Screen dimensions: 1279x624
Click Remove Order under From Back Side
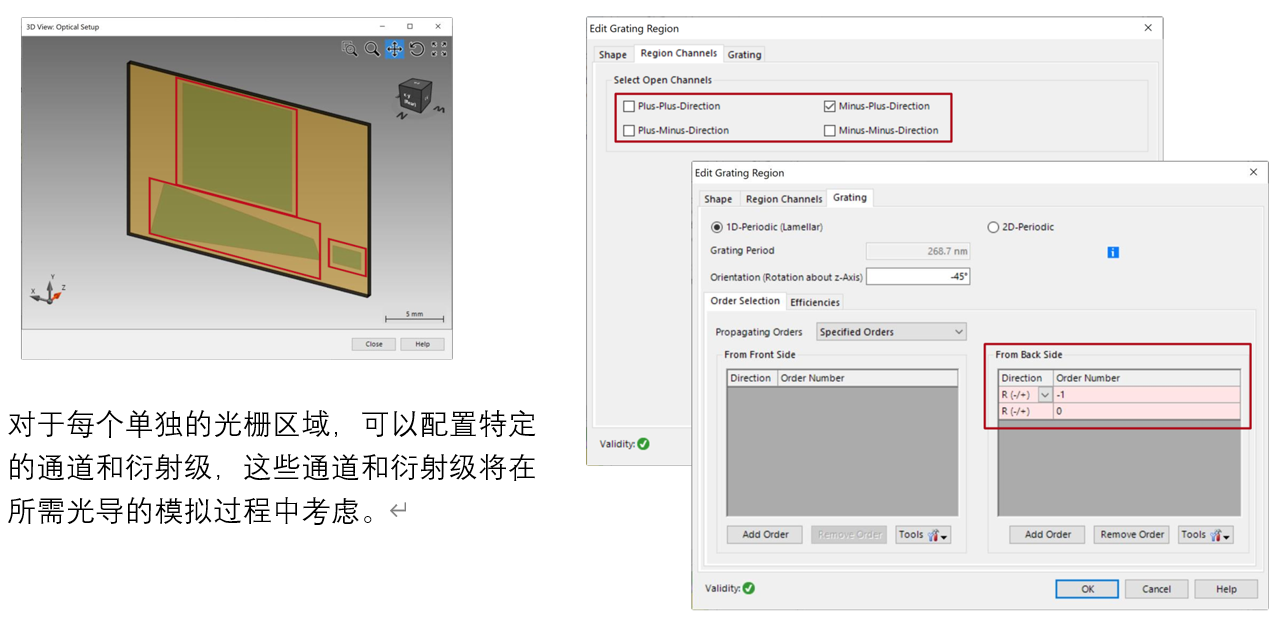click(x=1132, y=535)
